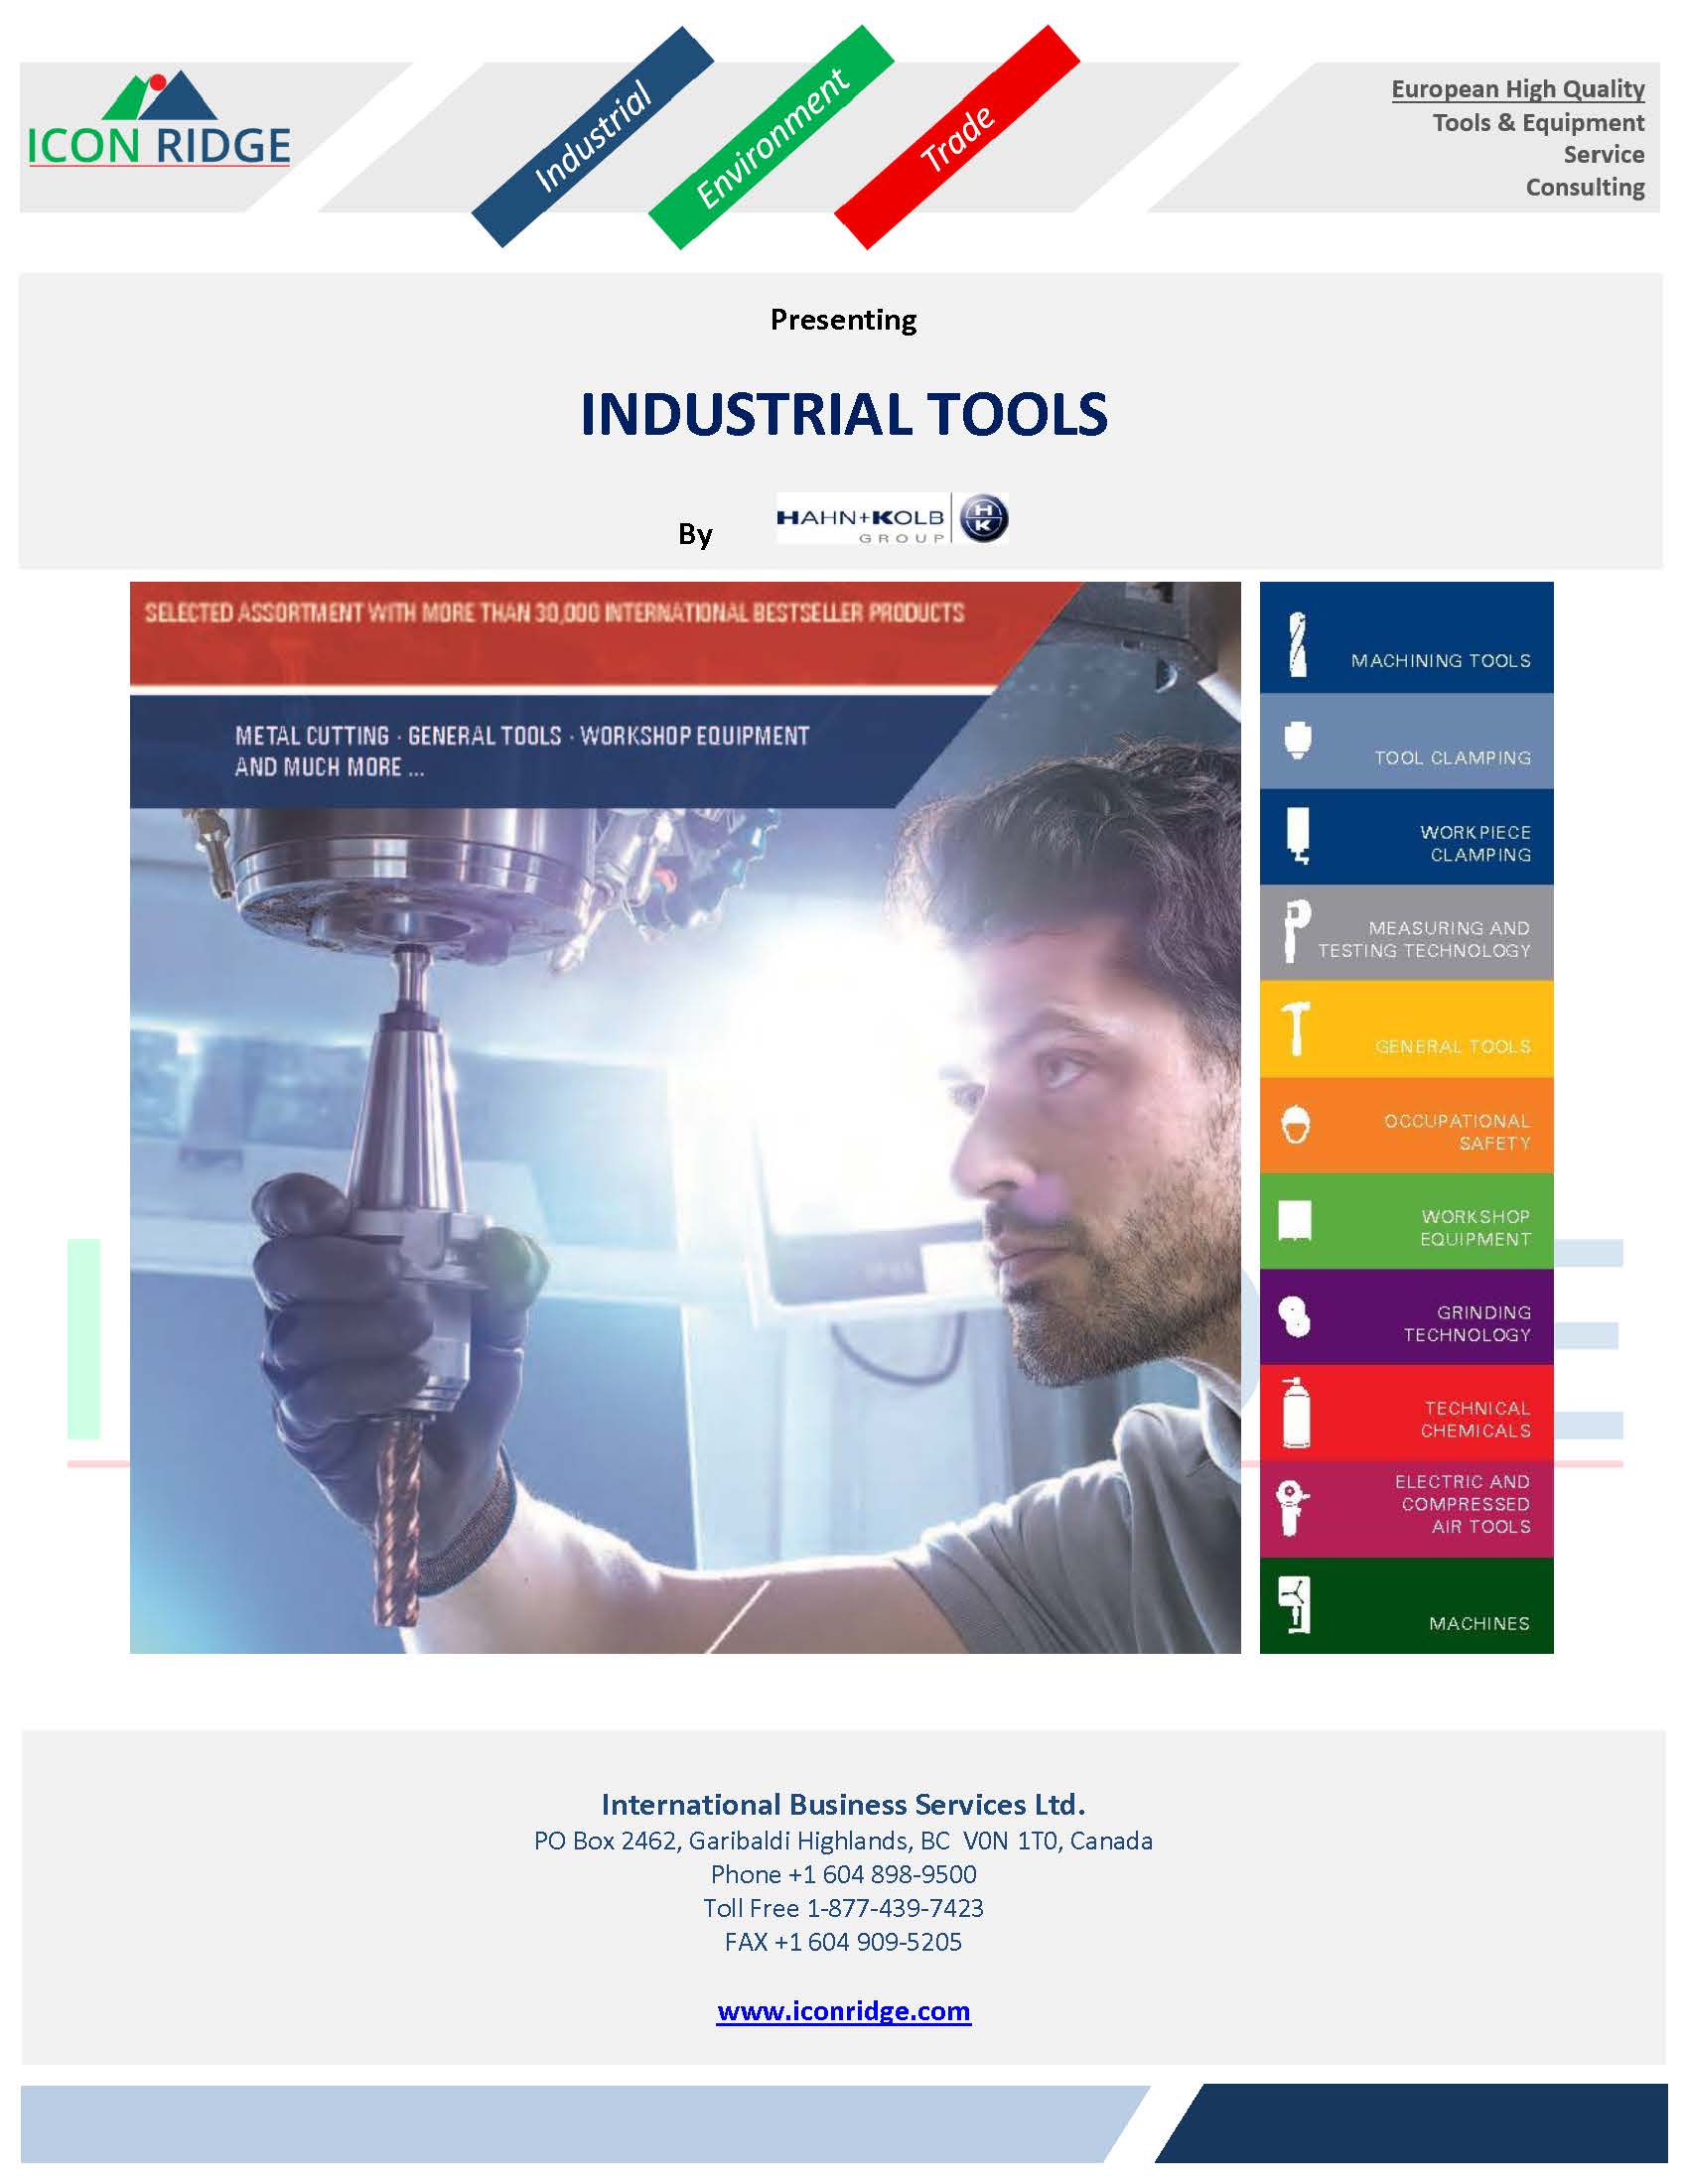Click the caliper Measuring and Testing icon
This screenshot has height=2184, width=1688.
1296,931
